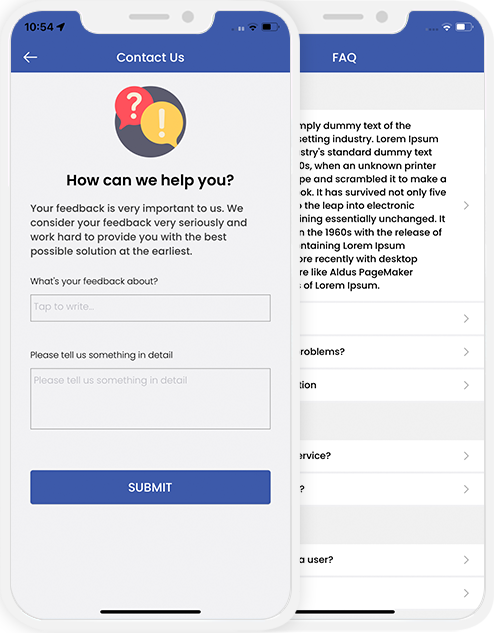
Task: Tap the signal bars on the Contact Us phone
Action: coord(238,29)
